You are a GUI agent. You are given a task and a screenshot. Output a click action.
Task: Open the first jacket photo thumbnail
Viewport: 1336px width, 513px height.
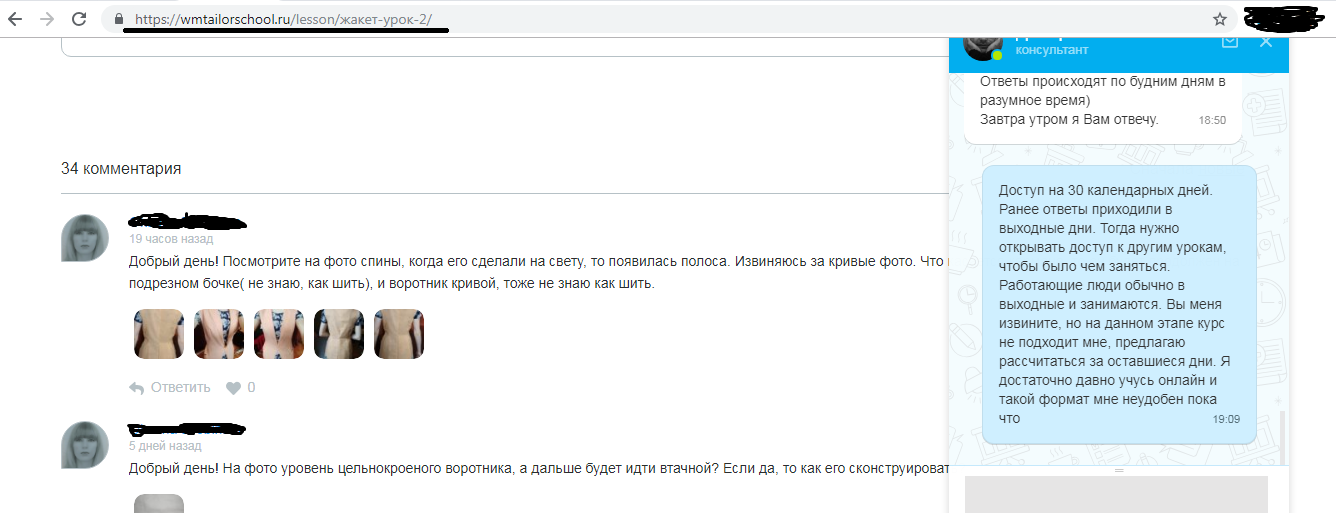coord(159,334)
